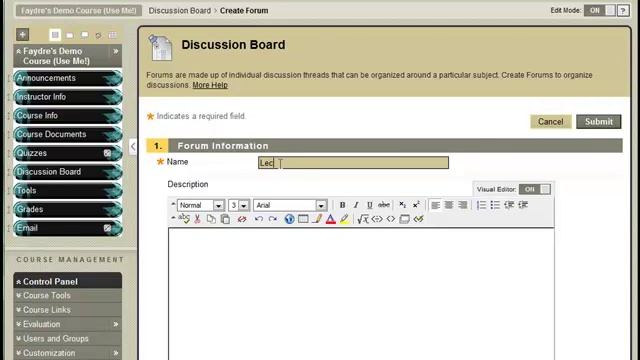Open Quizzes menu item
Viewport: 640px width, 360px height.
(x=68, y=153)
